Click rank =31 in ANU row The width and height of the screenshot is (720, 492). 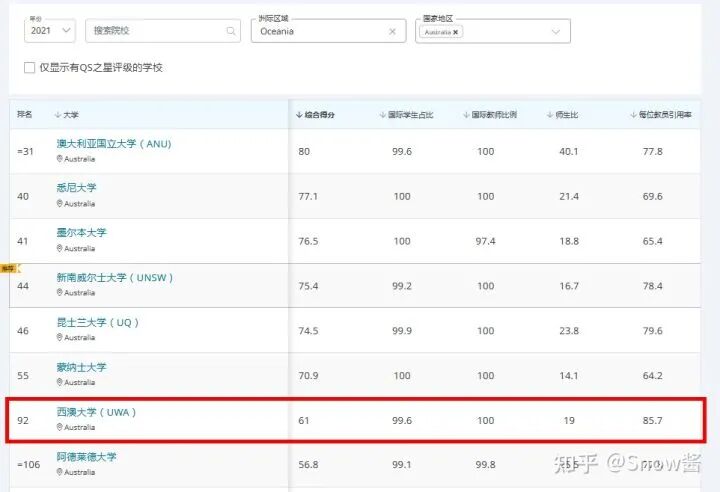coord(25,152)
